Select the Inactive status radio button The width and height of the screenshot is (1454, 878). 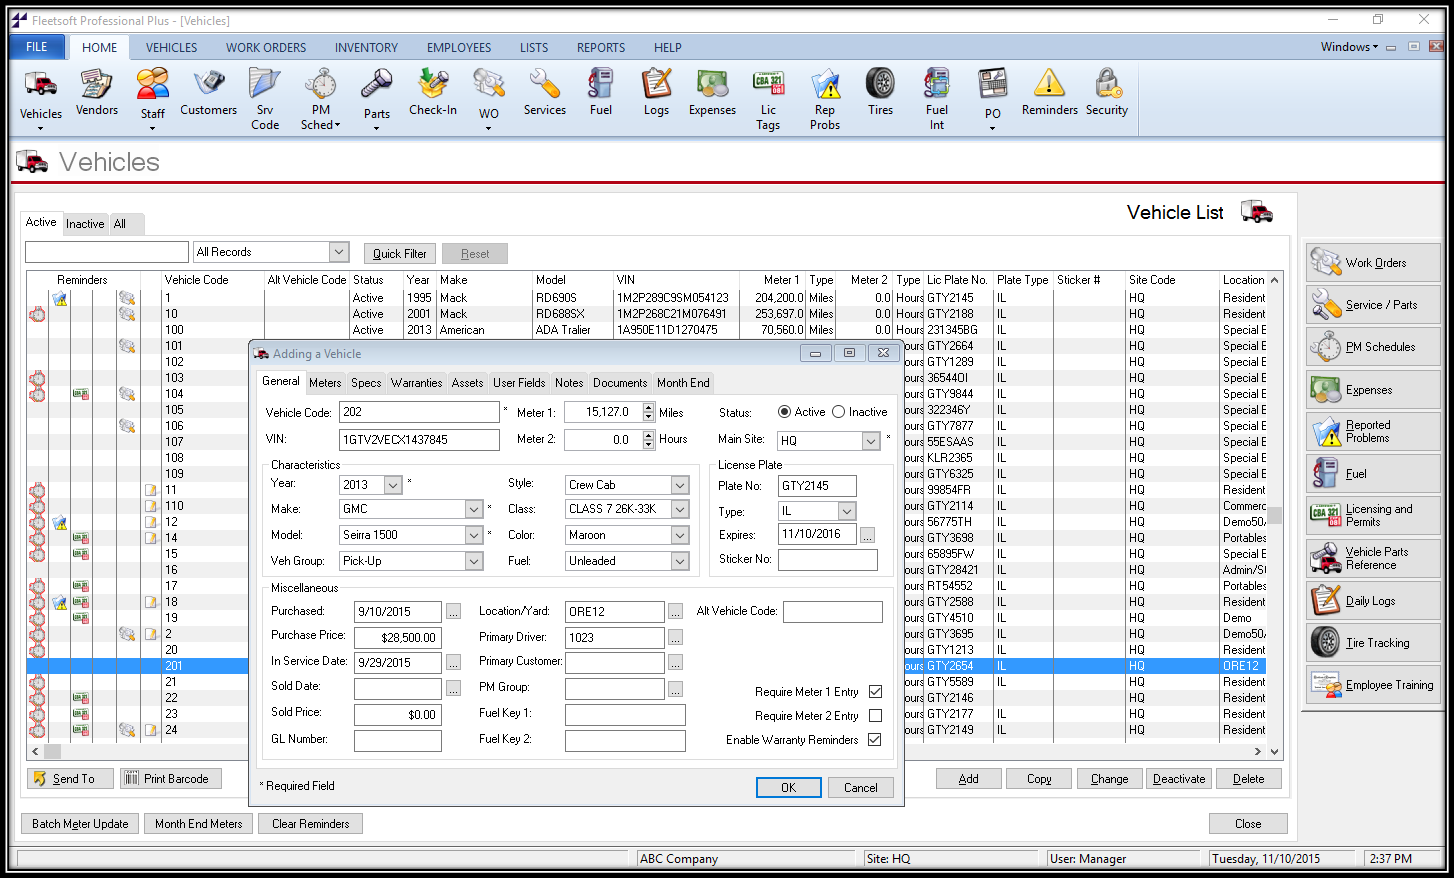[x=839, y=412]
